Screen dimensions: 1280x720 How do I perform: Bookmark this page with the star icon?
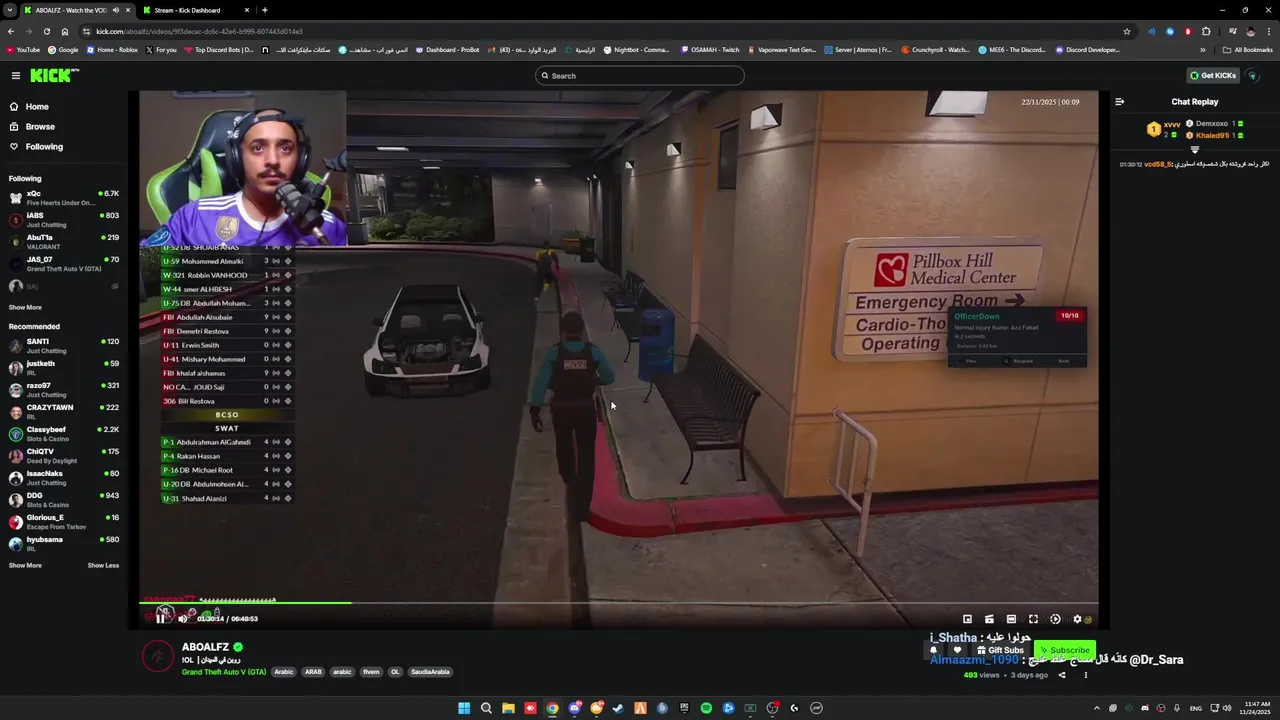1127,31
